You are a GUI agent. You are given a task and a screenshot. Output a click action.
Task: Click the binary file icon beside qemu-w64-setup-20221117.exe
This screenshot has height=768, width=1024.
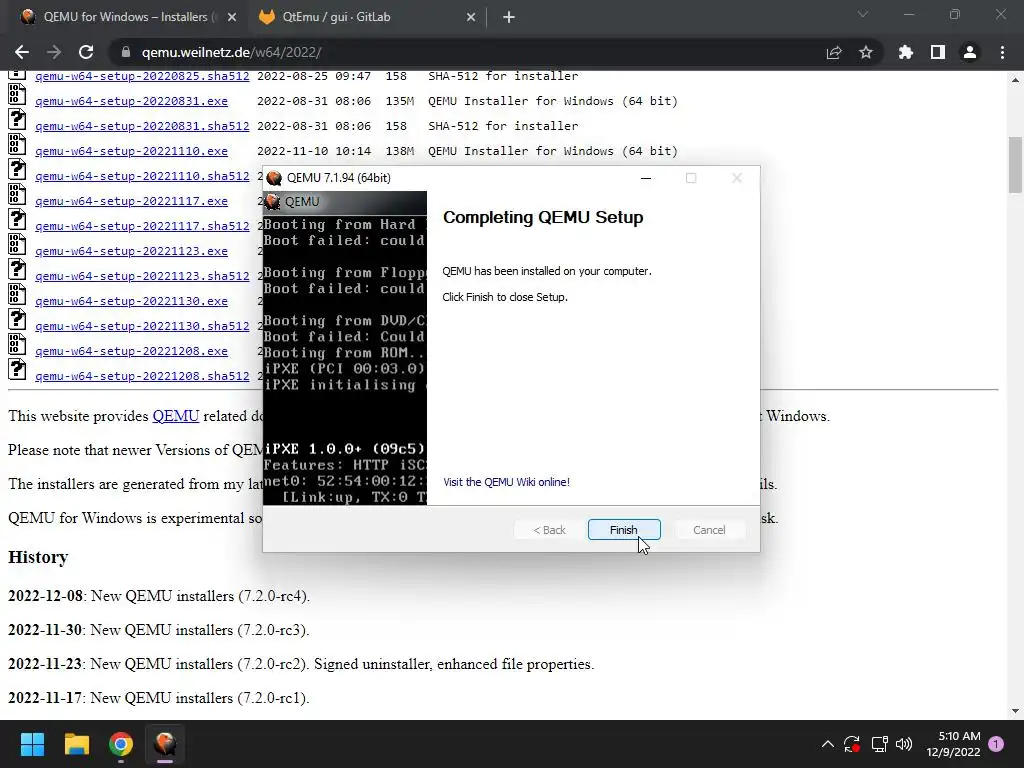[17, 194]
